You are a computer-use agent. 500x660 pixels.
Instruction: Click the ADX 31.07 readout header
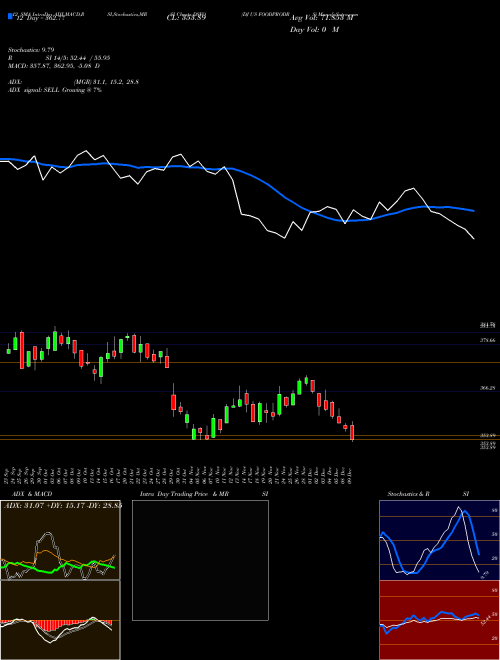63,505
